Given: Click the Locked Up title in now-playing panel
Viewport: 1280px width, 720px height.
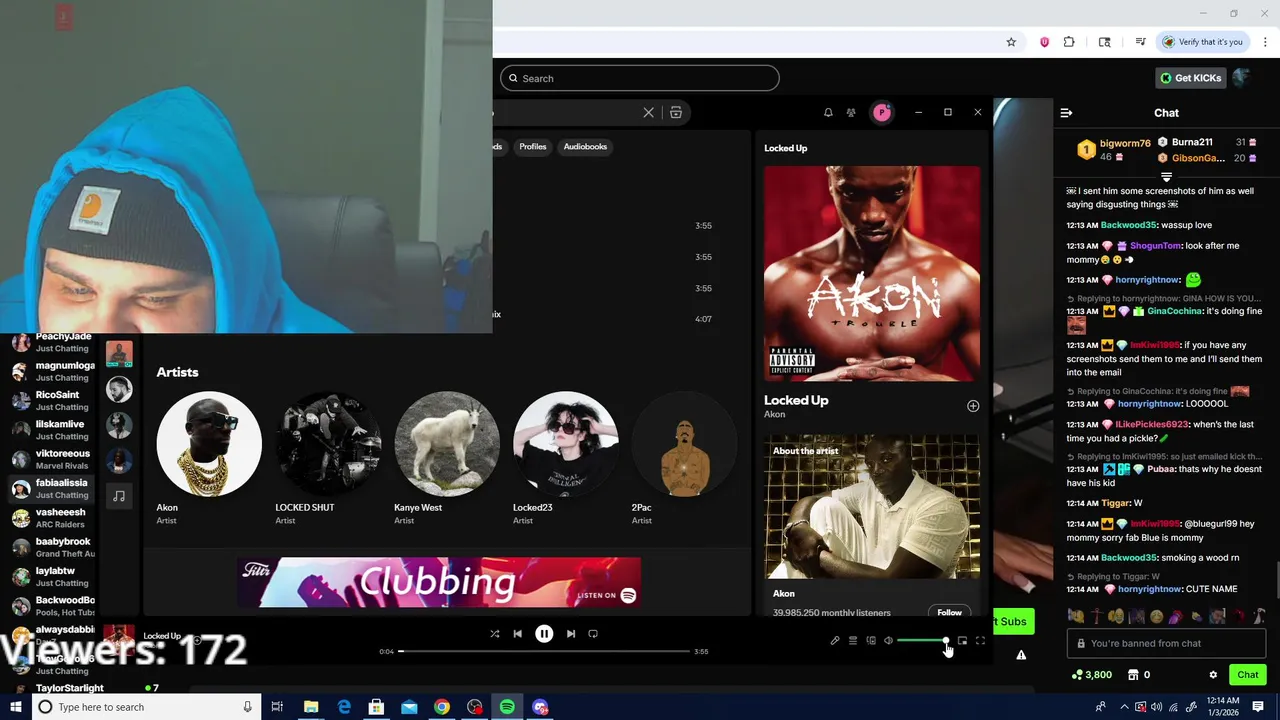Looking at the screenshot, I should coord(796,400).
